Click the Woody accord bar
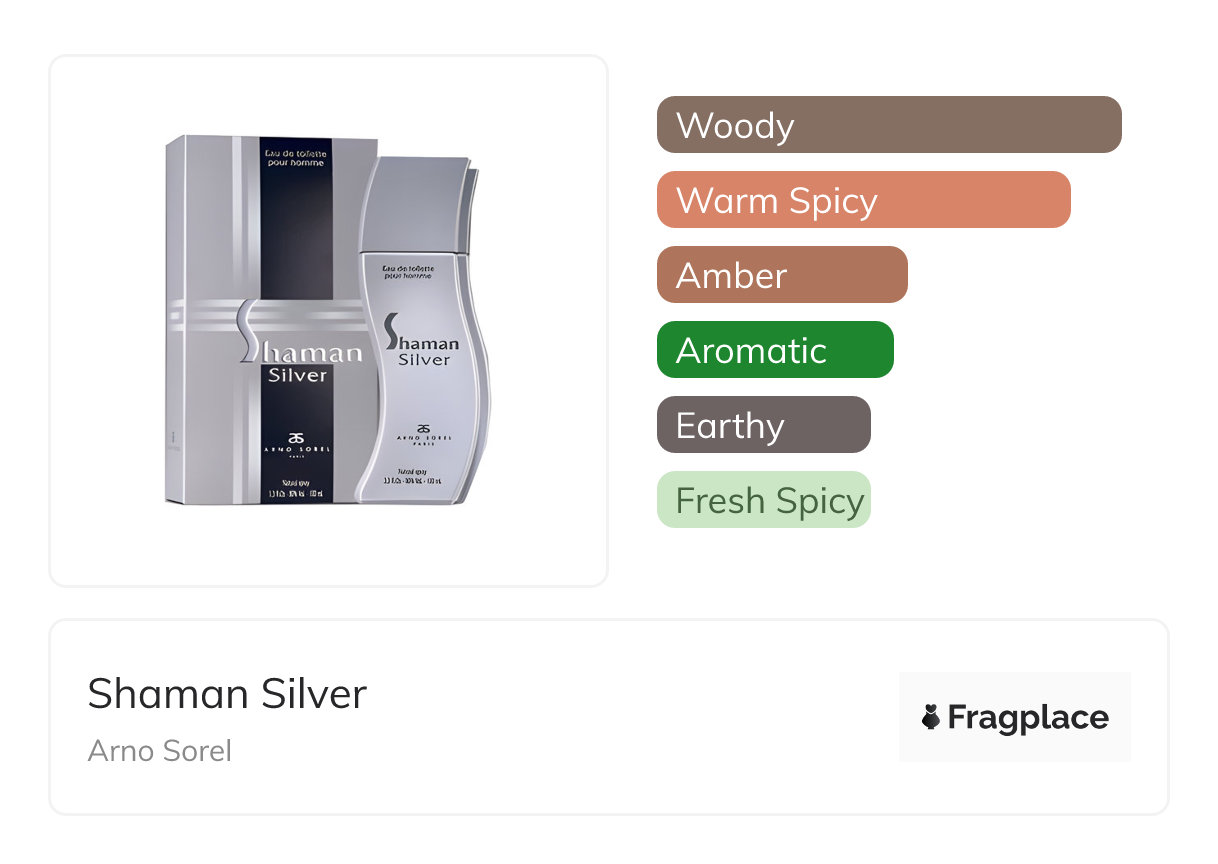 click(888, 125)
